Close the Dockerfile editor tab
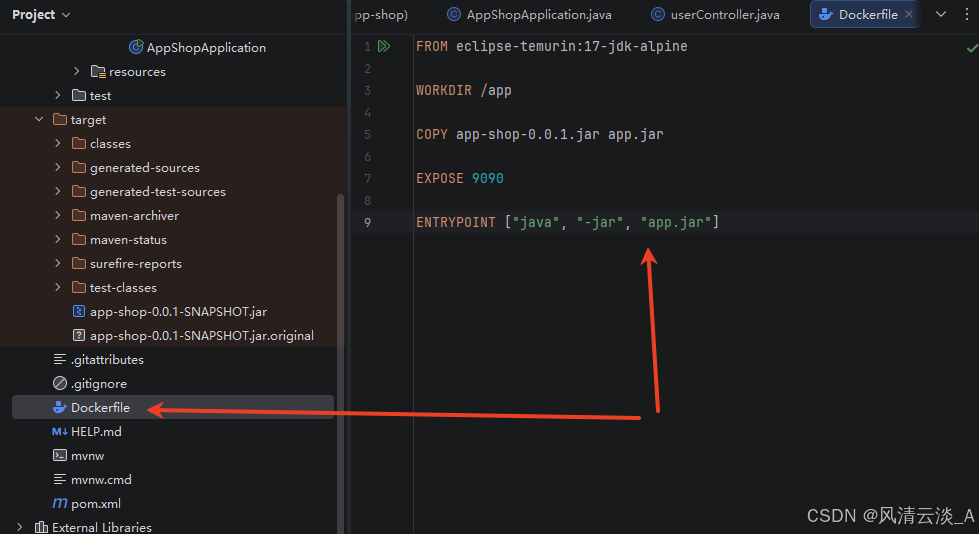The width and height of the screenshot is (979, 534). (909, 14)
